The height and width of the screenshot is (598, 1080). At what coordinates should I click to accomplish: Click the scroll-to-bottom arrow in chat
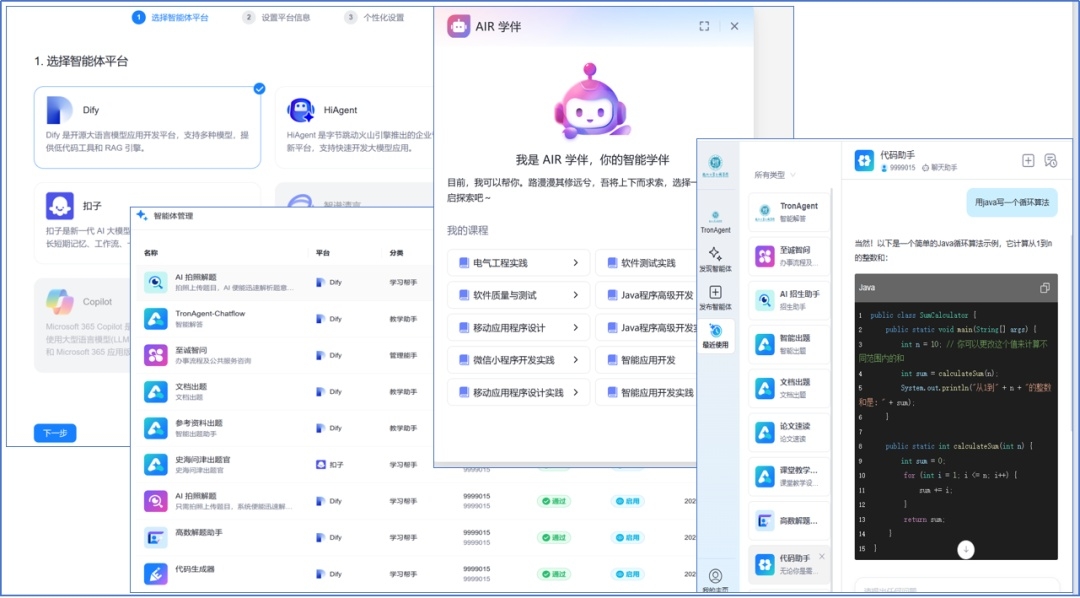coord(965,549)
